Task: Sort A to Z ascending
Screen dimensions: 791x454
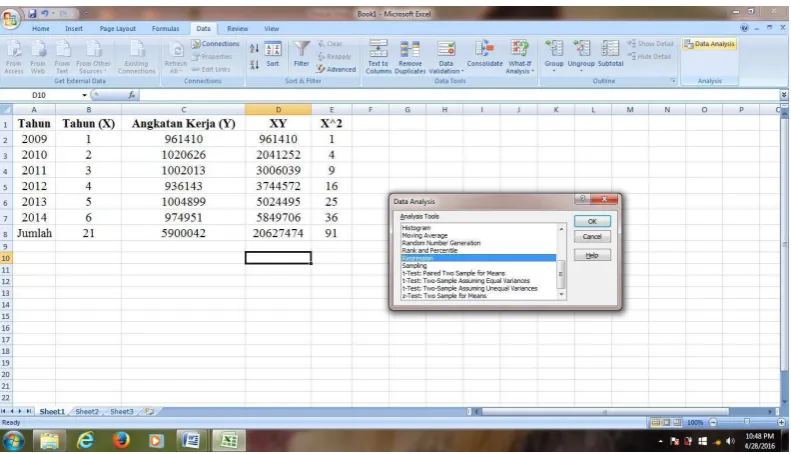Action: pos(254,48)
